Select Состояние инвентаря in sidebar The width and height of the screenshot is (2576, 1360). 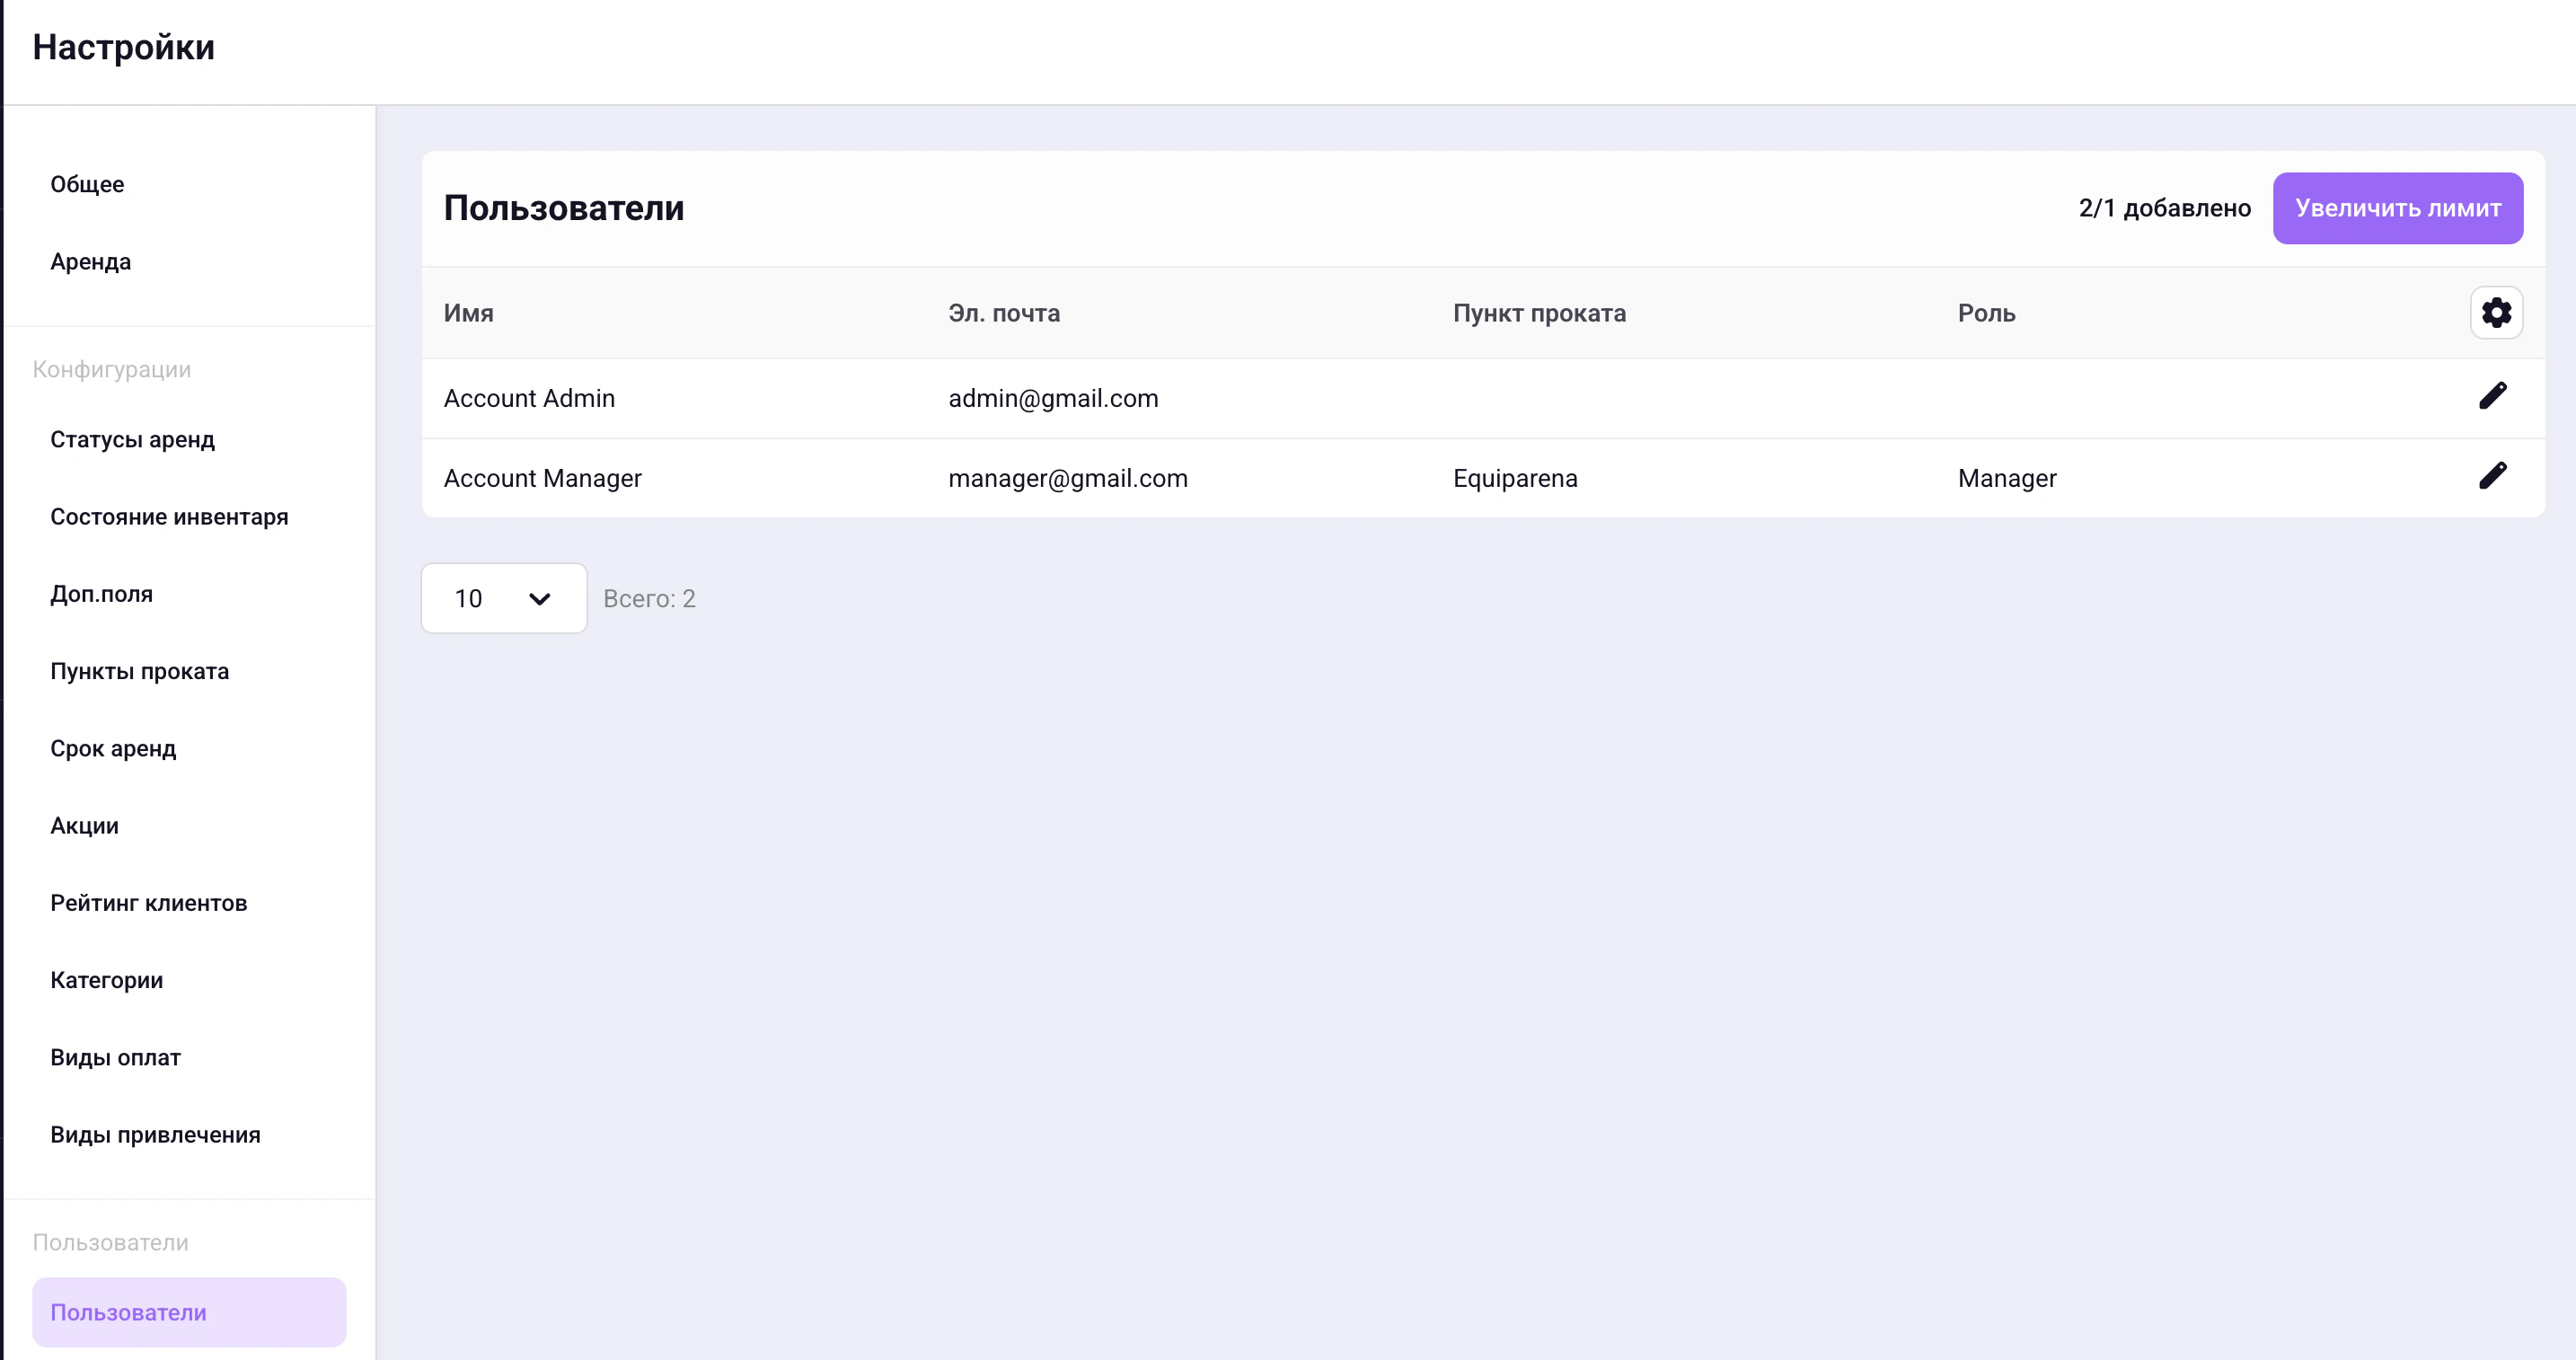click(x=169, y=517)
